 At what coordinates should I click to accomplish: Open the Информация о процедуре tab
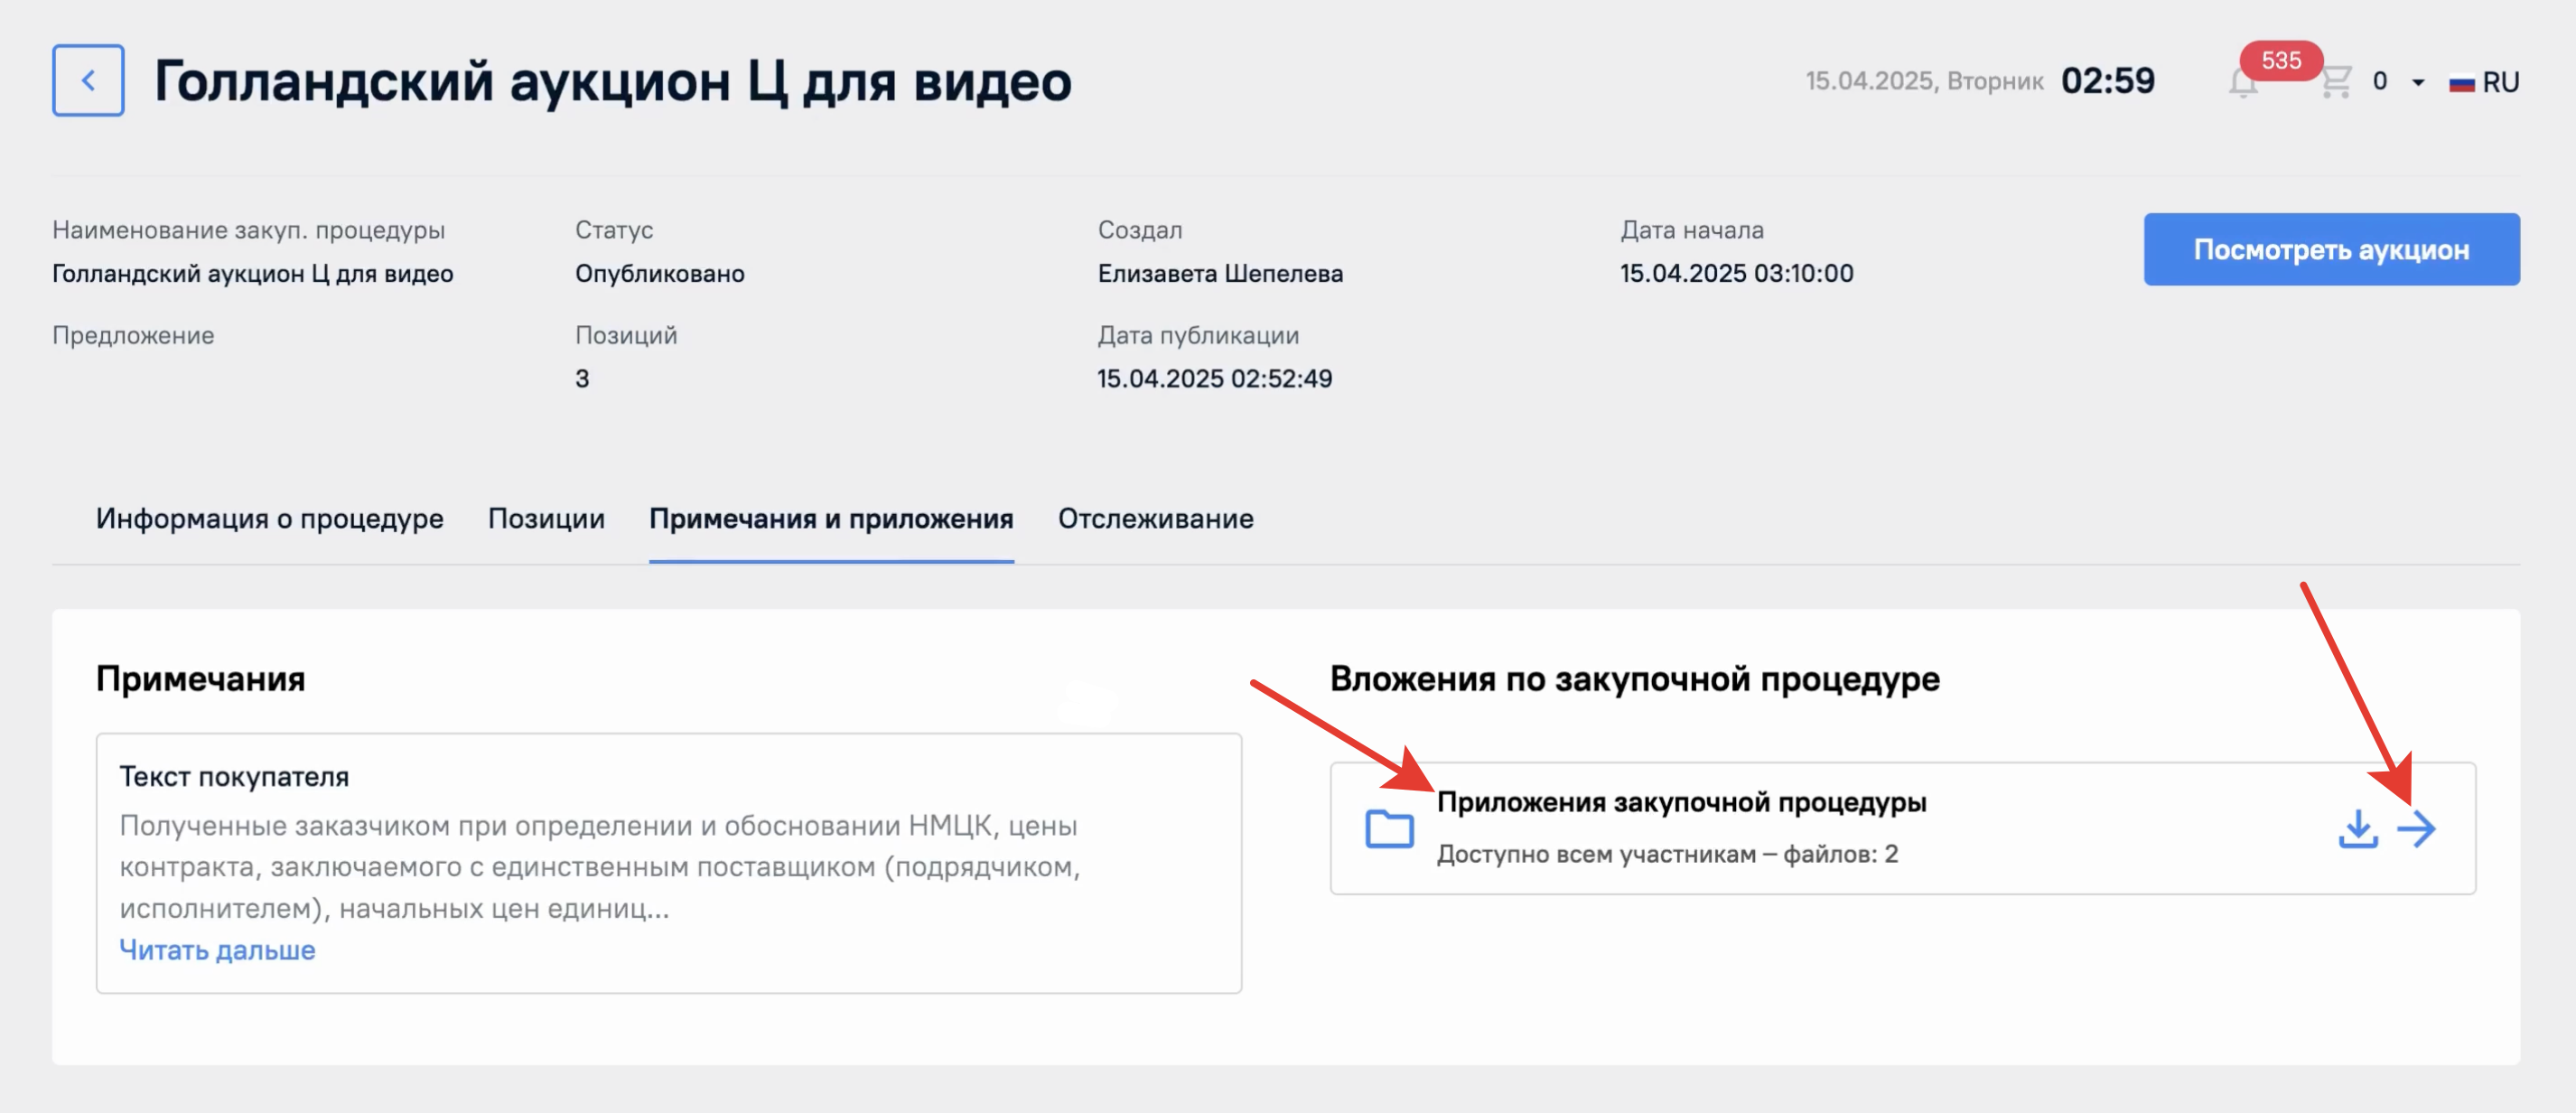(x=270, y=518)
